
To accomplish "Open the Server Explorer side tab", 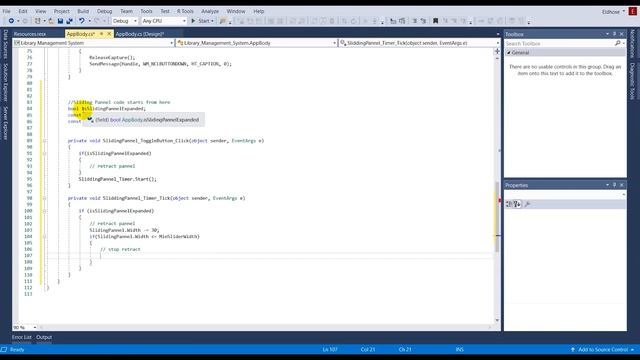I will pos(6,123).
